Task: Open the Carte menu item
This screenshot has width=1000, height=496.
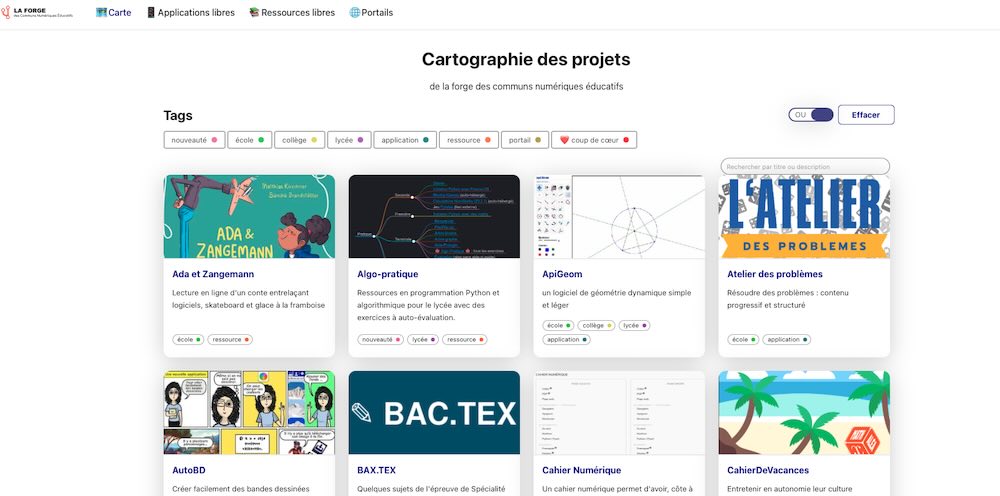Action: (x=114, y=12)
